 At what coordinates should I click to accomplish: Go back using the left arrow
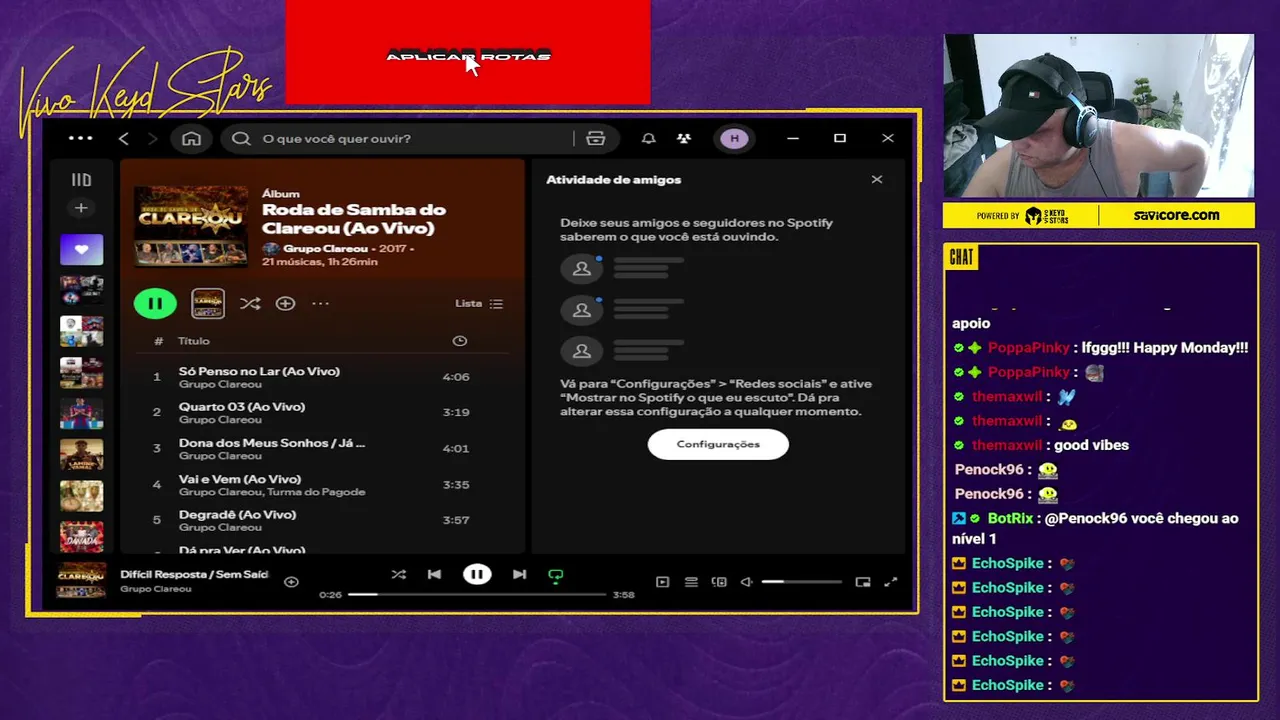point(124,139)
